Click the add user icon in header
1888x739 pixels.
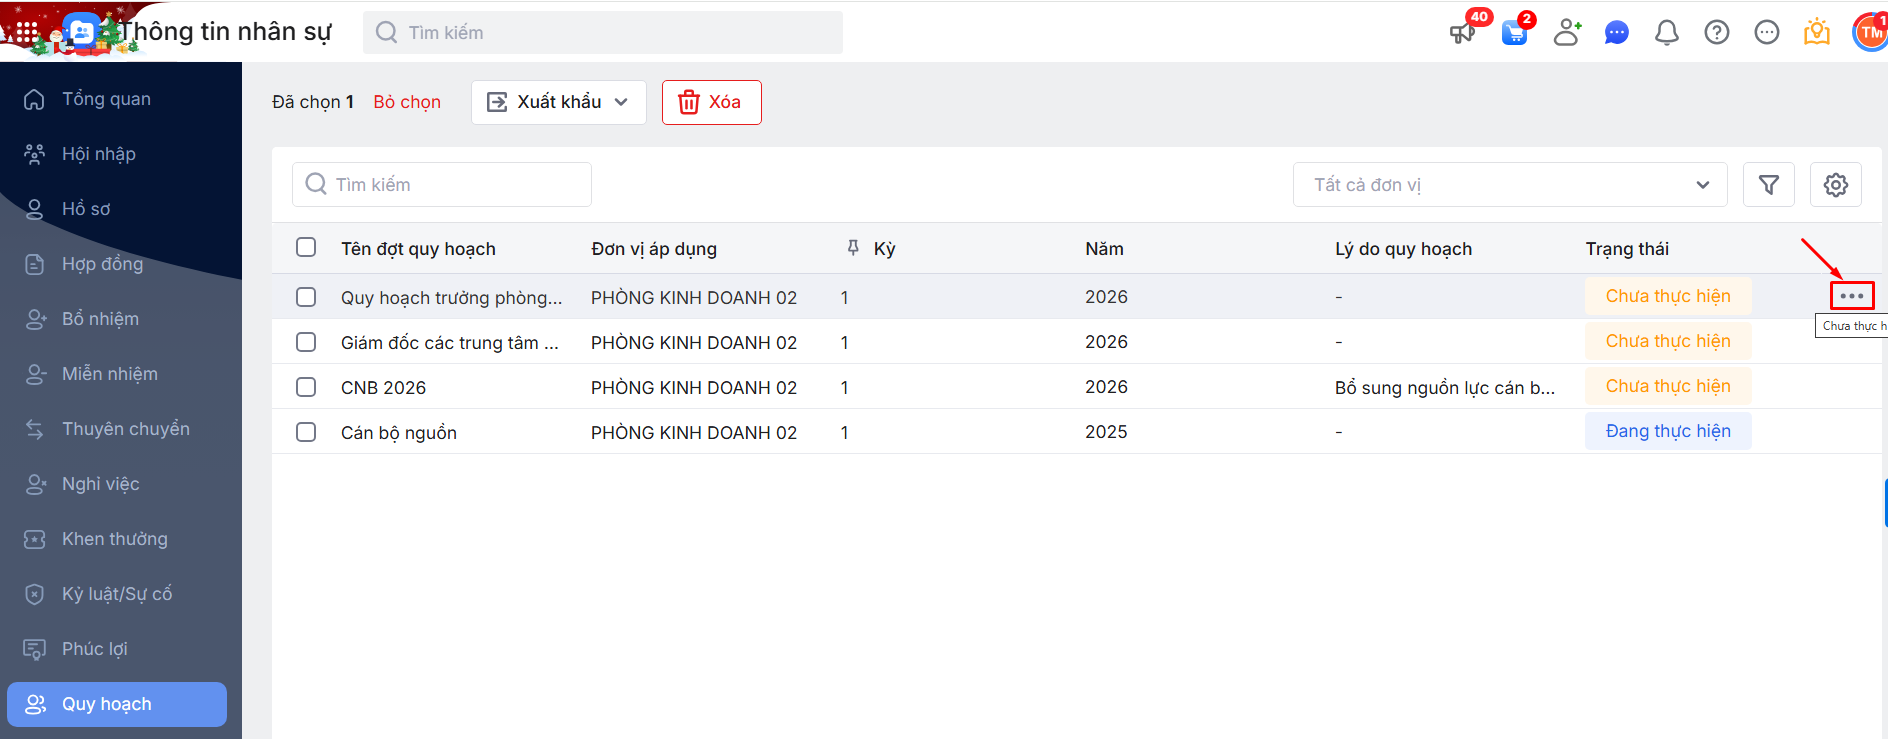(x=1567, y=33)
